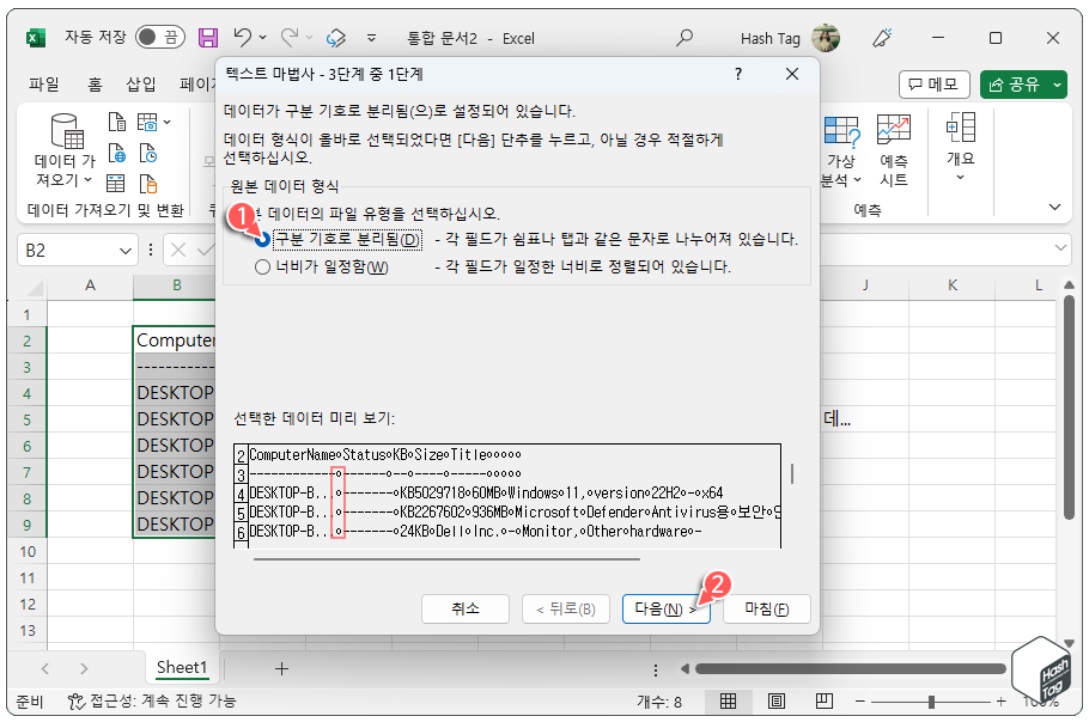This screenshot has height=720, width=1088.
Task: Click the 취소 cancel button
Action: click(x=465, y=609)
